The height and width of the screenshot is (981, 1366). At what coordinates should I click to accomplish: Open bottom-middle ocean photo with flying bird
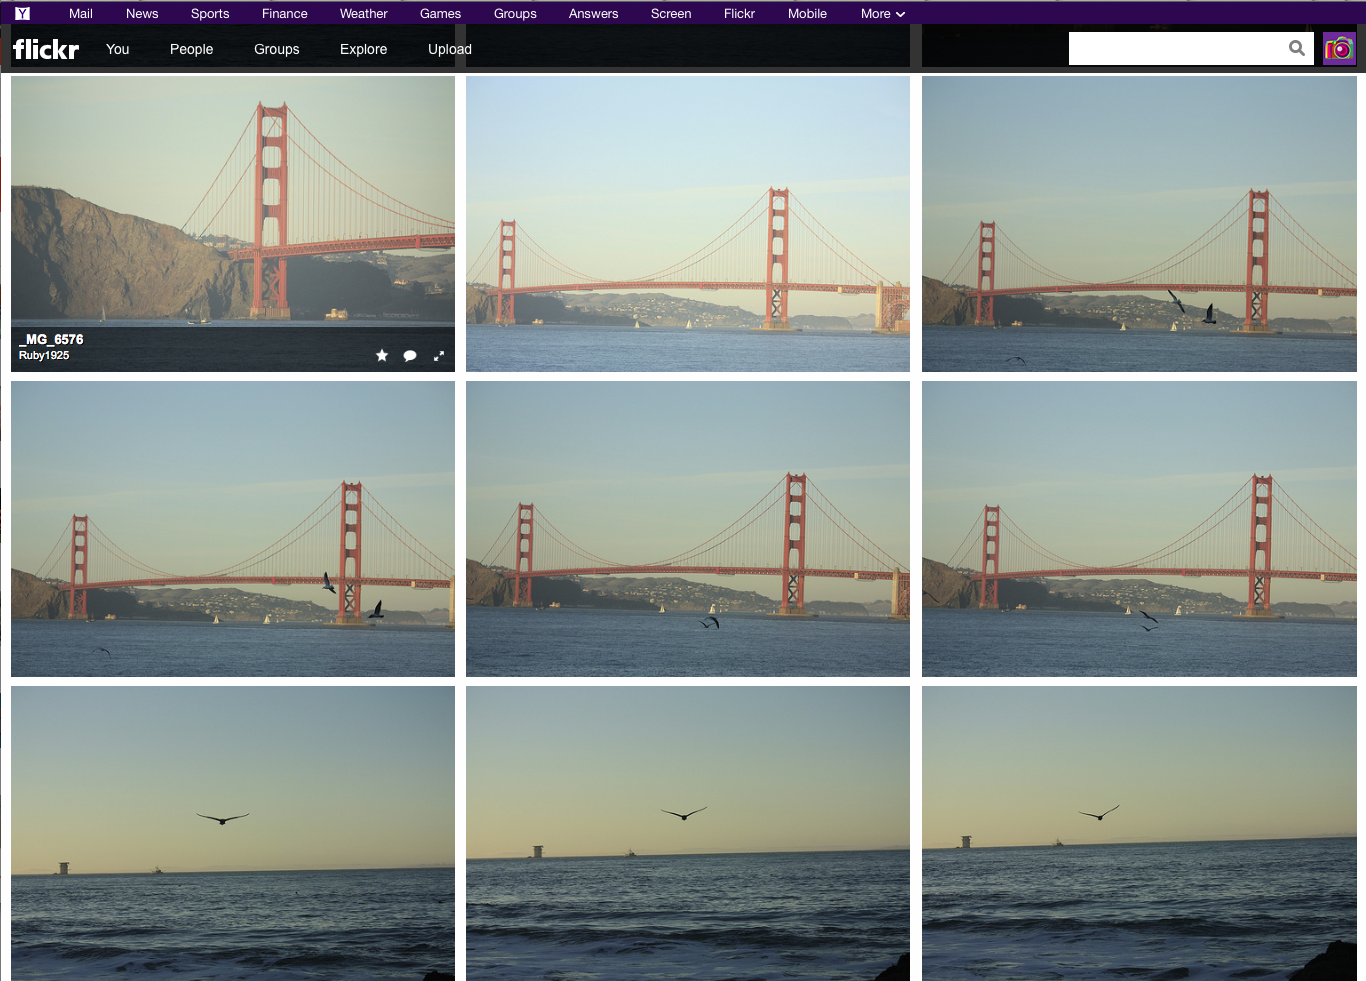[x=688, y=833]
